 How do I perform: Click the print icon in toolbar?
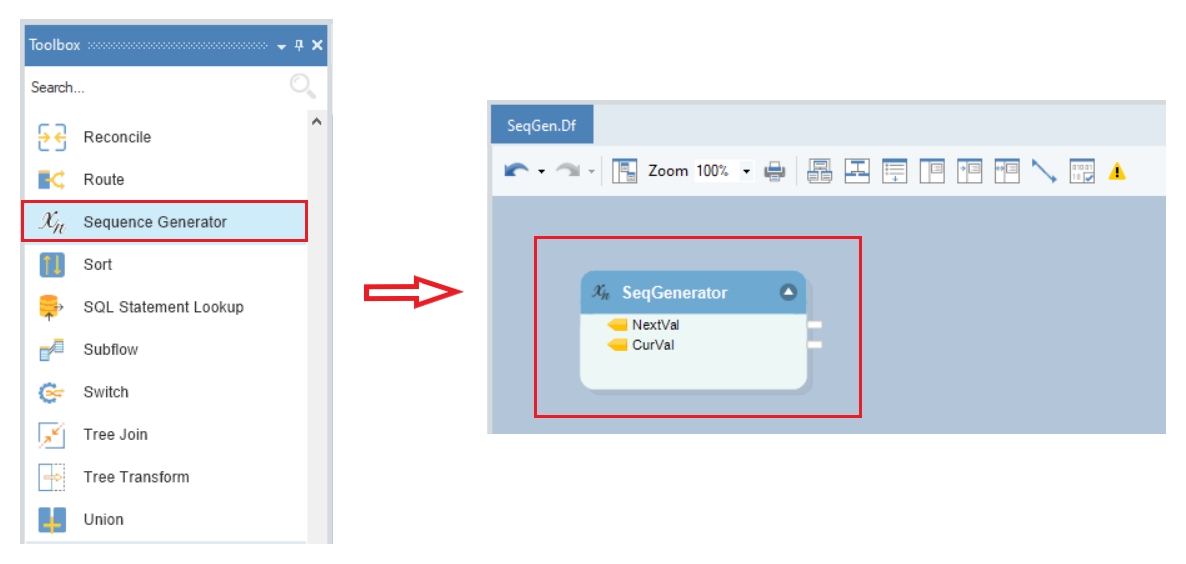click(x=775, y=172)
